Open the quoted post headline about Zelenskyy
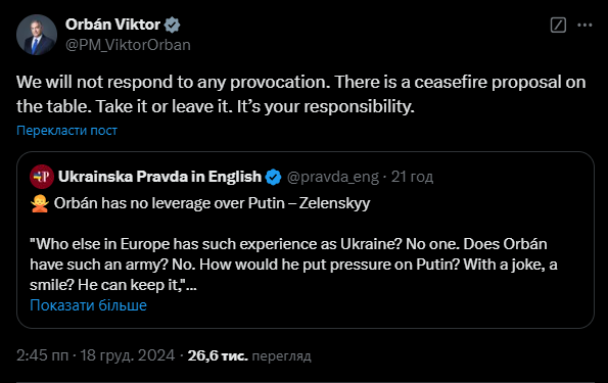This screenshot has width=608, height=383. 212,203
